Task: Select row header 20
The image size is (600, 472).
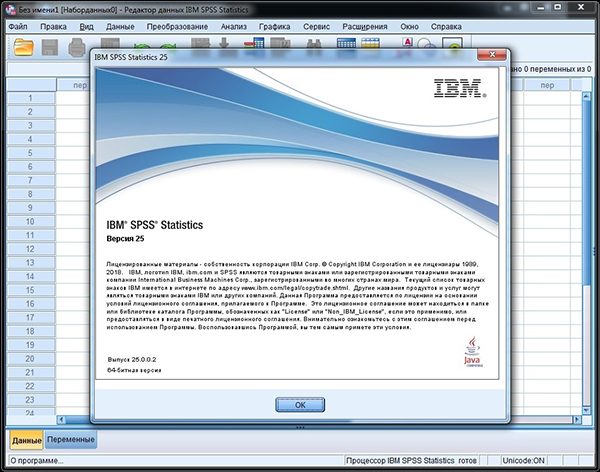Action: coord(31,359)
